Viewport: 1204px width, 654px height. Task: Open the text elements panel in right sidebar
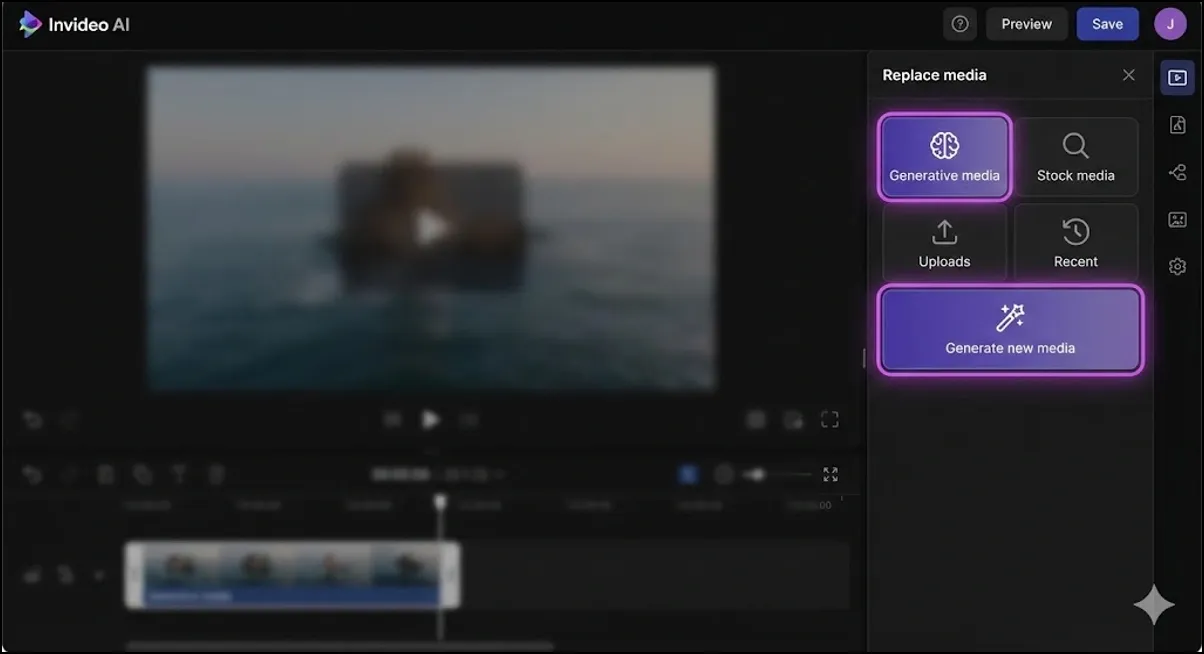click(1177, 124)
